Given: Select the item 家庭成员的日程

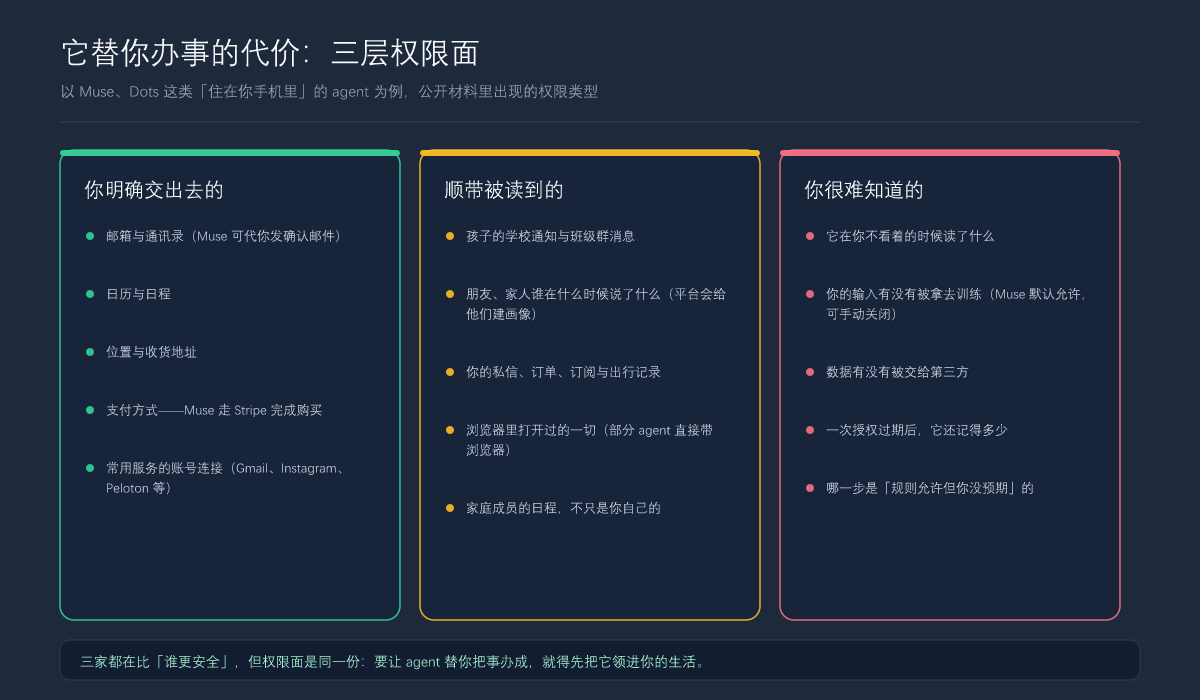Looking at the screenshot, I should [563, 508].
